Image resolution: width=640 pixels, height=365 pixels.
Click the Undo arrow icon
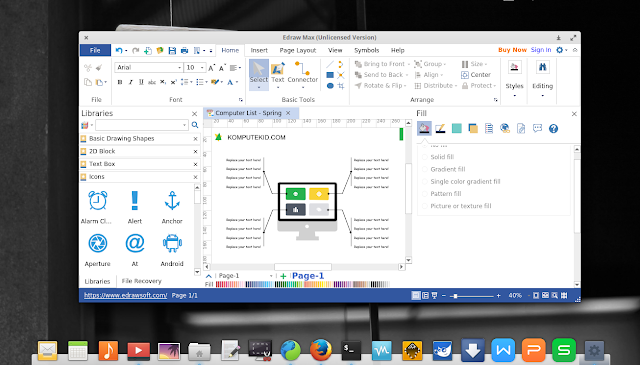pyautogui.click(x=119, y=50)
